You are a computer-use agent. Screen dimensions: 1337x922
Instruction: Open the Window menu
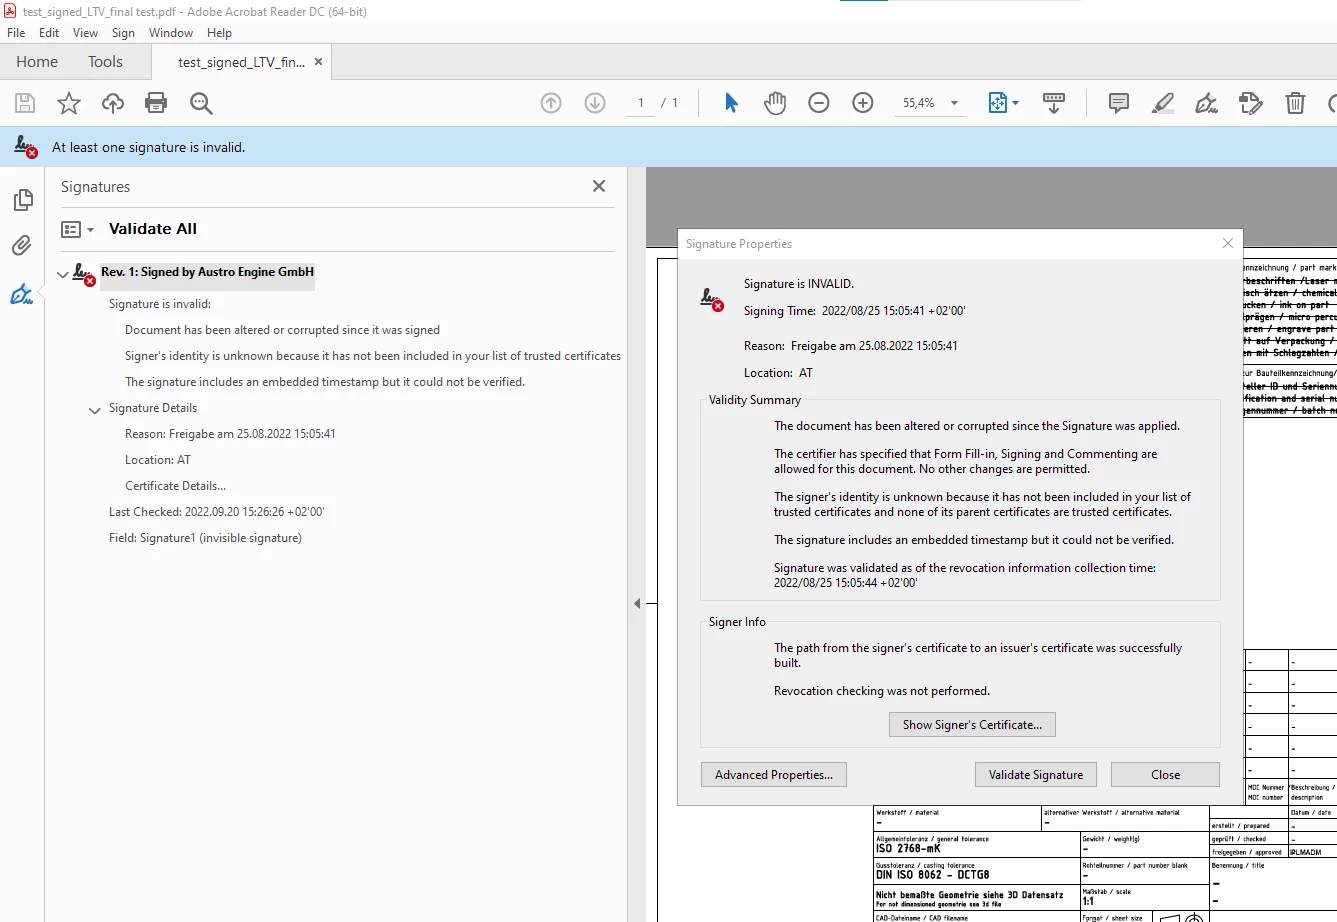(171, 33)
